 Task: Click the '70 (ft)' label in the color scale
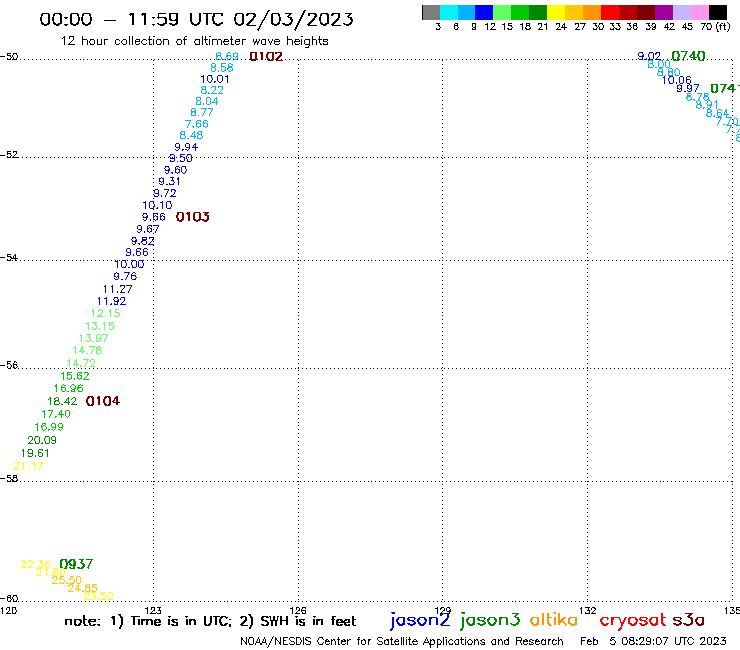(x=715, y=27)
